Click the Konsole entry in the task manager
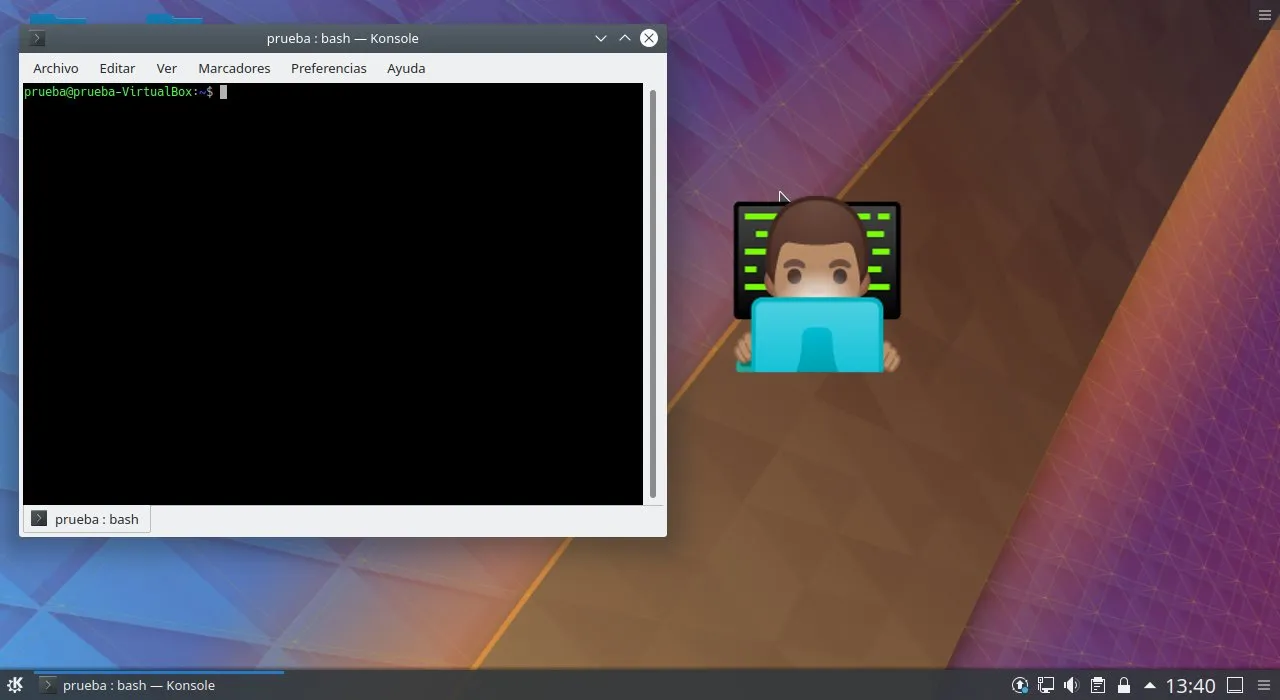The width and height of the screenshot is (1280, 700). pos(159,685)
